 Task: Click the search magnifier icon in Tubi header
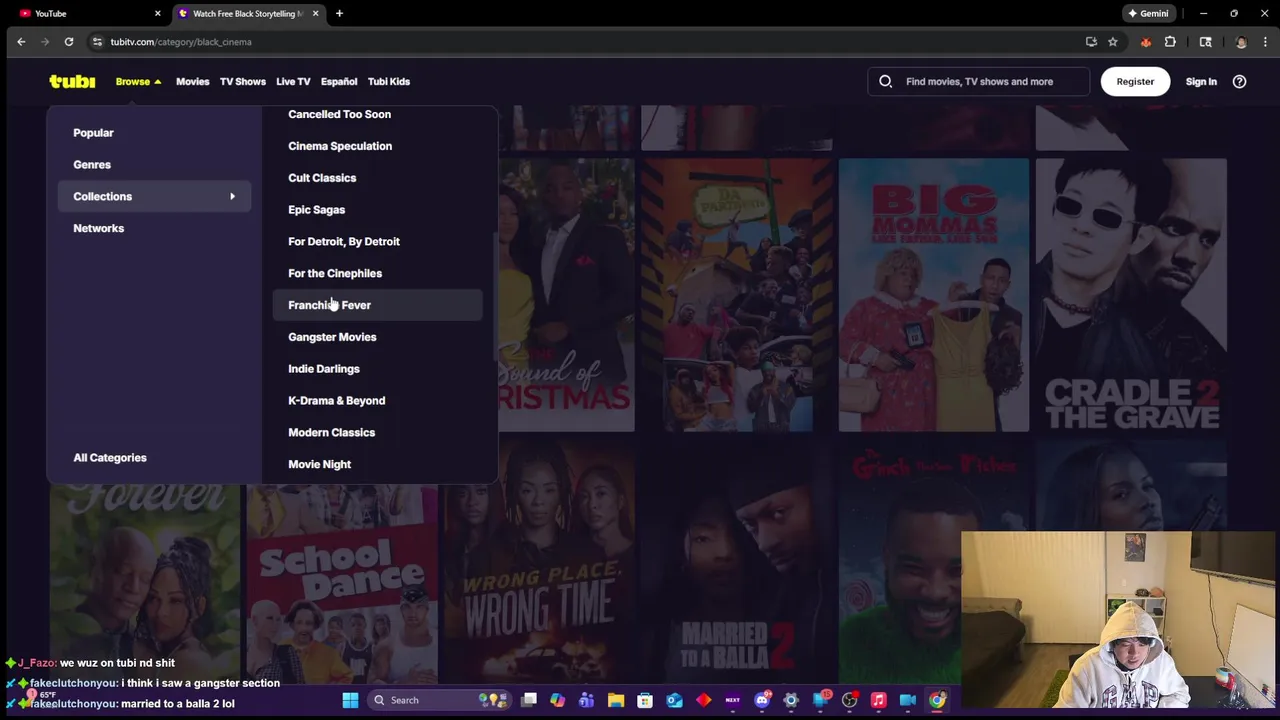(885, 82)
